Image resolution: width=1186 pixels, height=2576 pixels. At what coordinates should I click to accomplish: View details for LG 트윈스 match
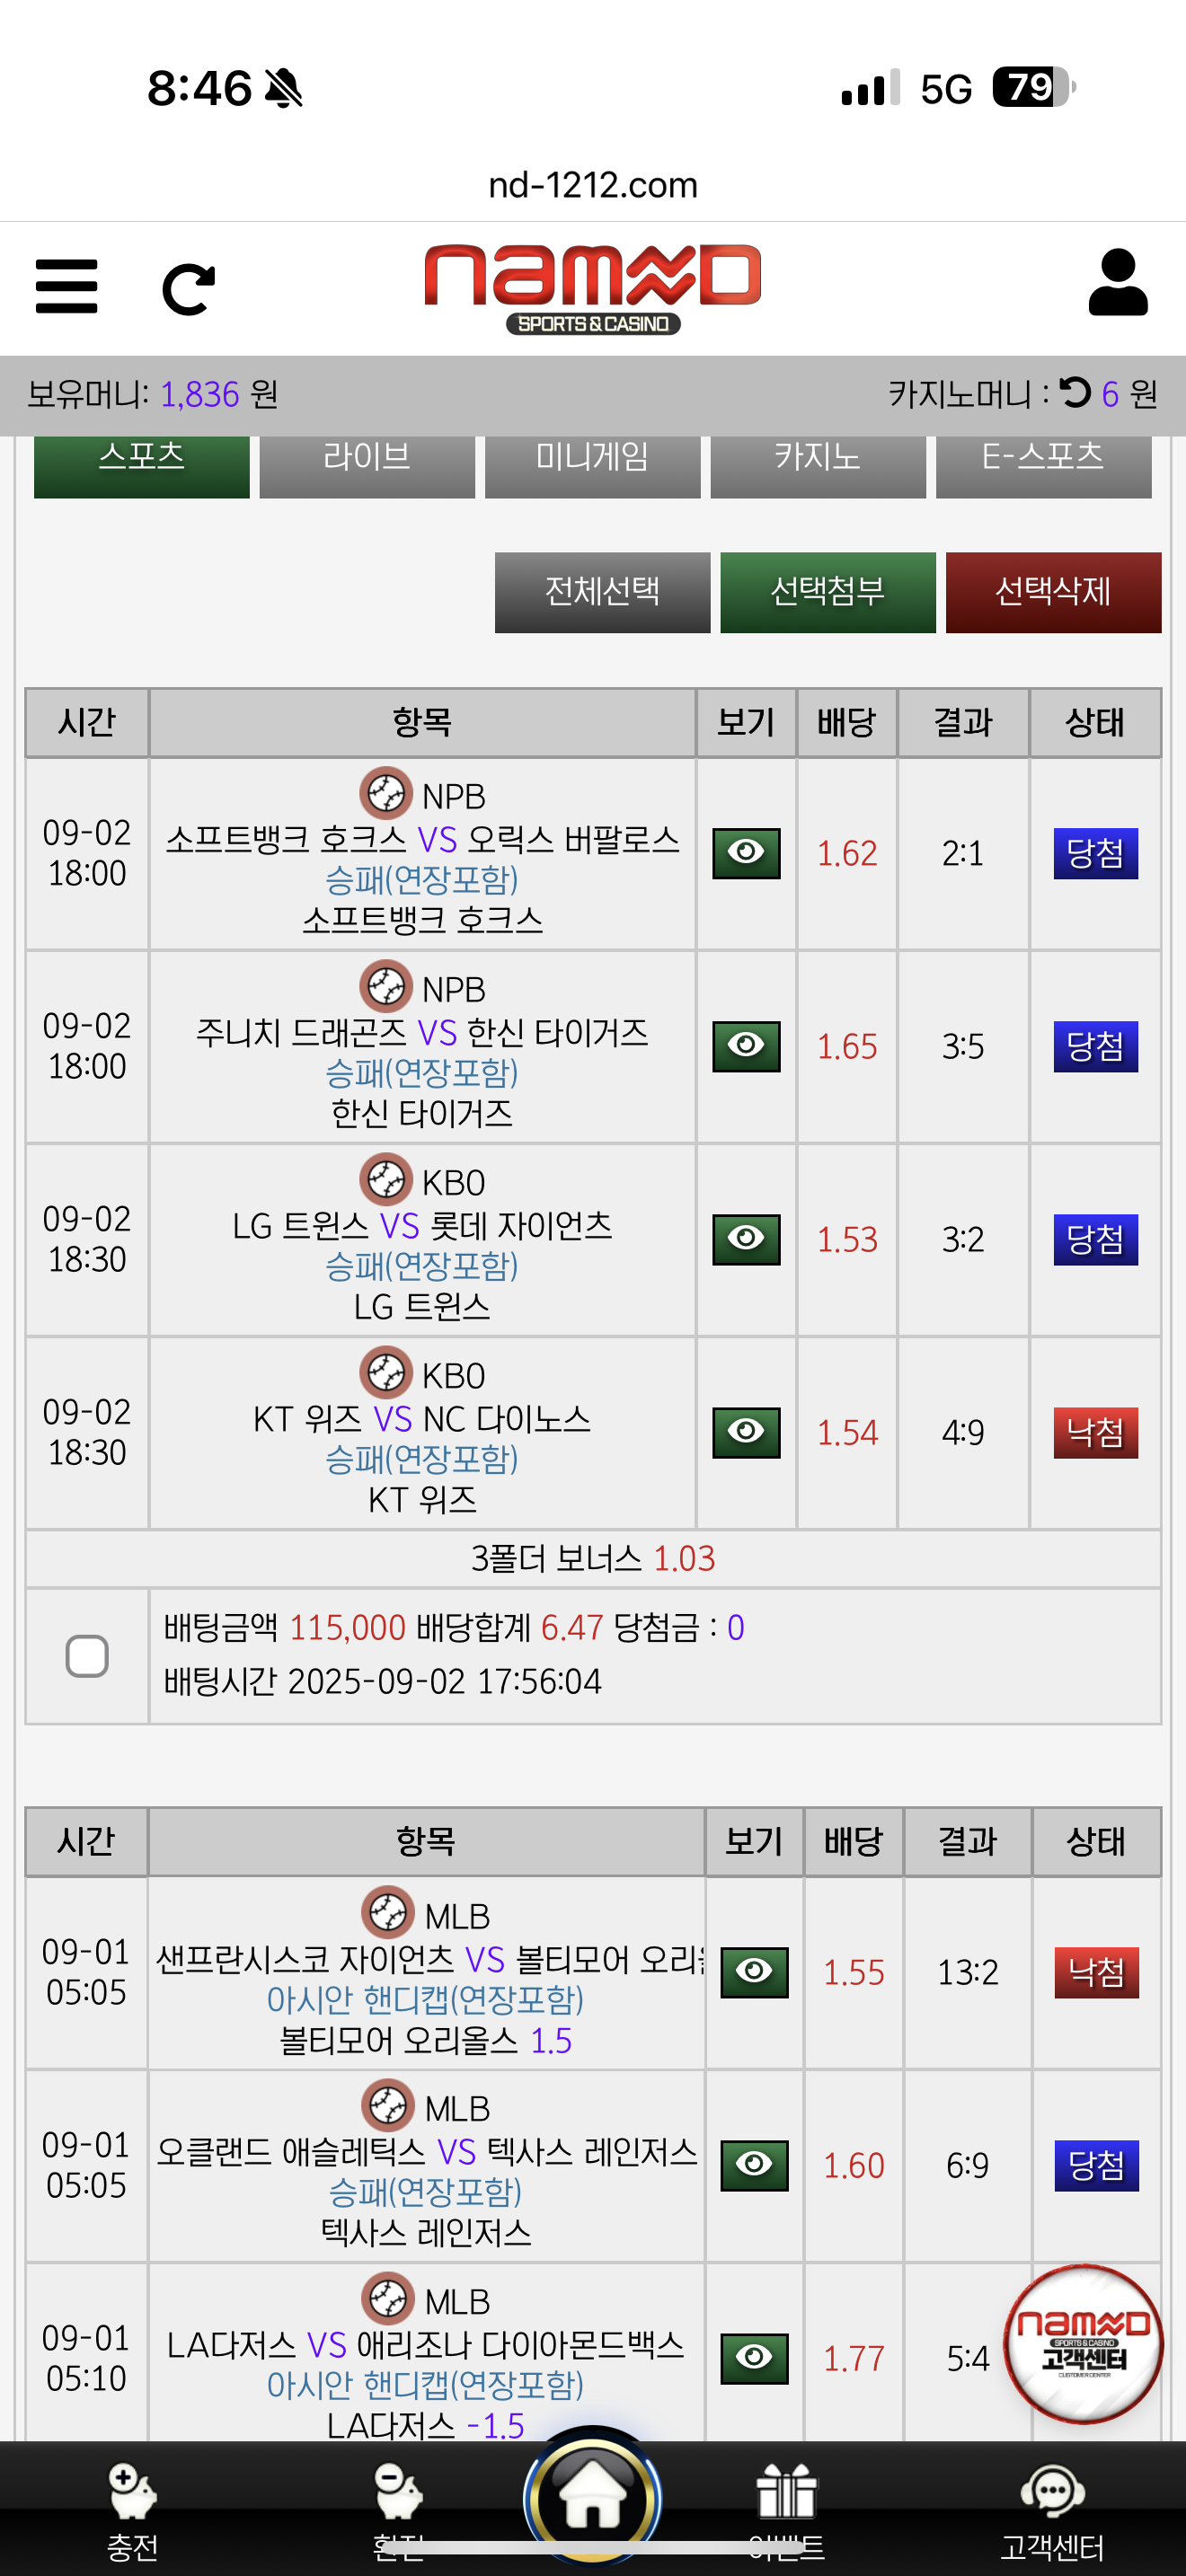pos(746,1239)
